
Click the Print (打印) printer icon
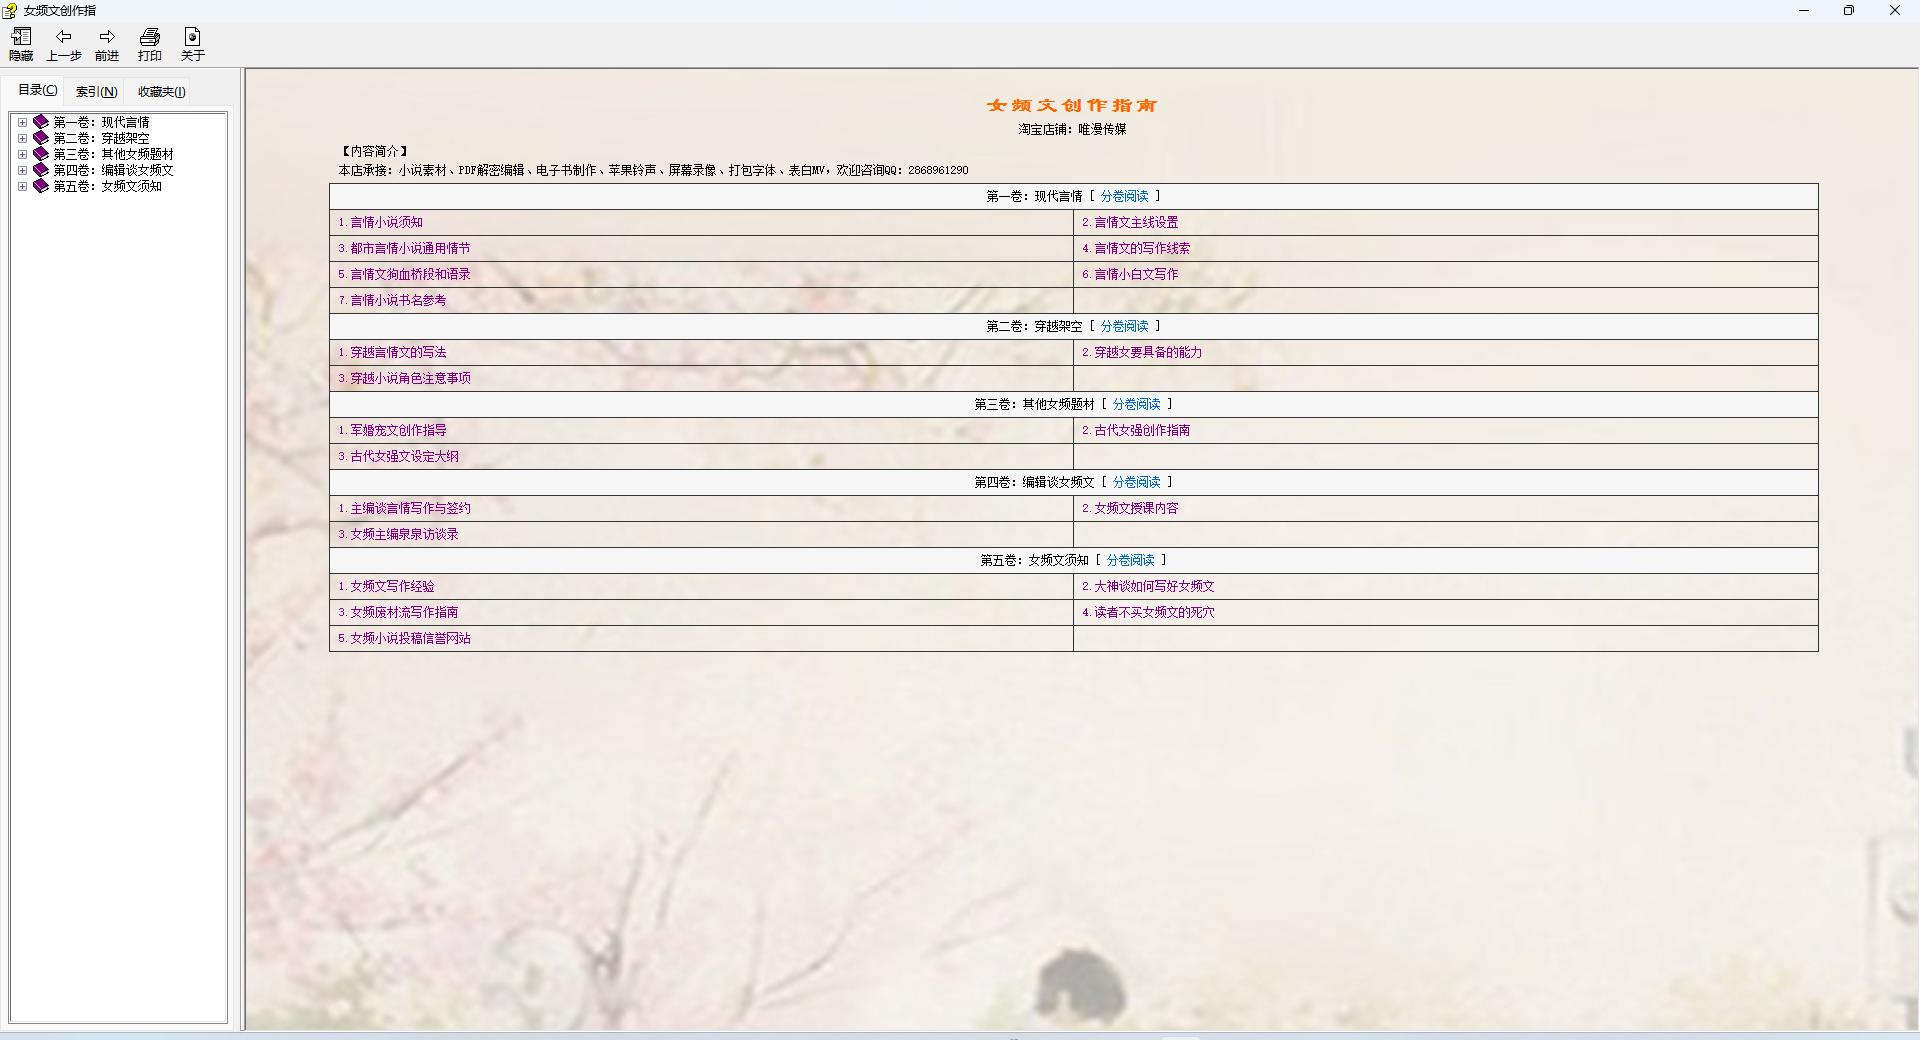pos(150,38)
